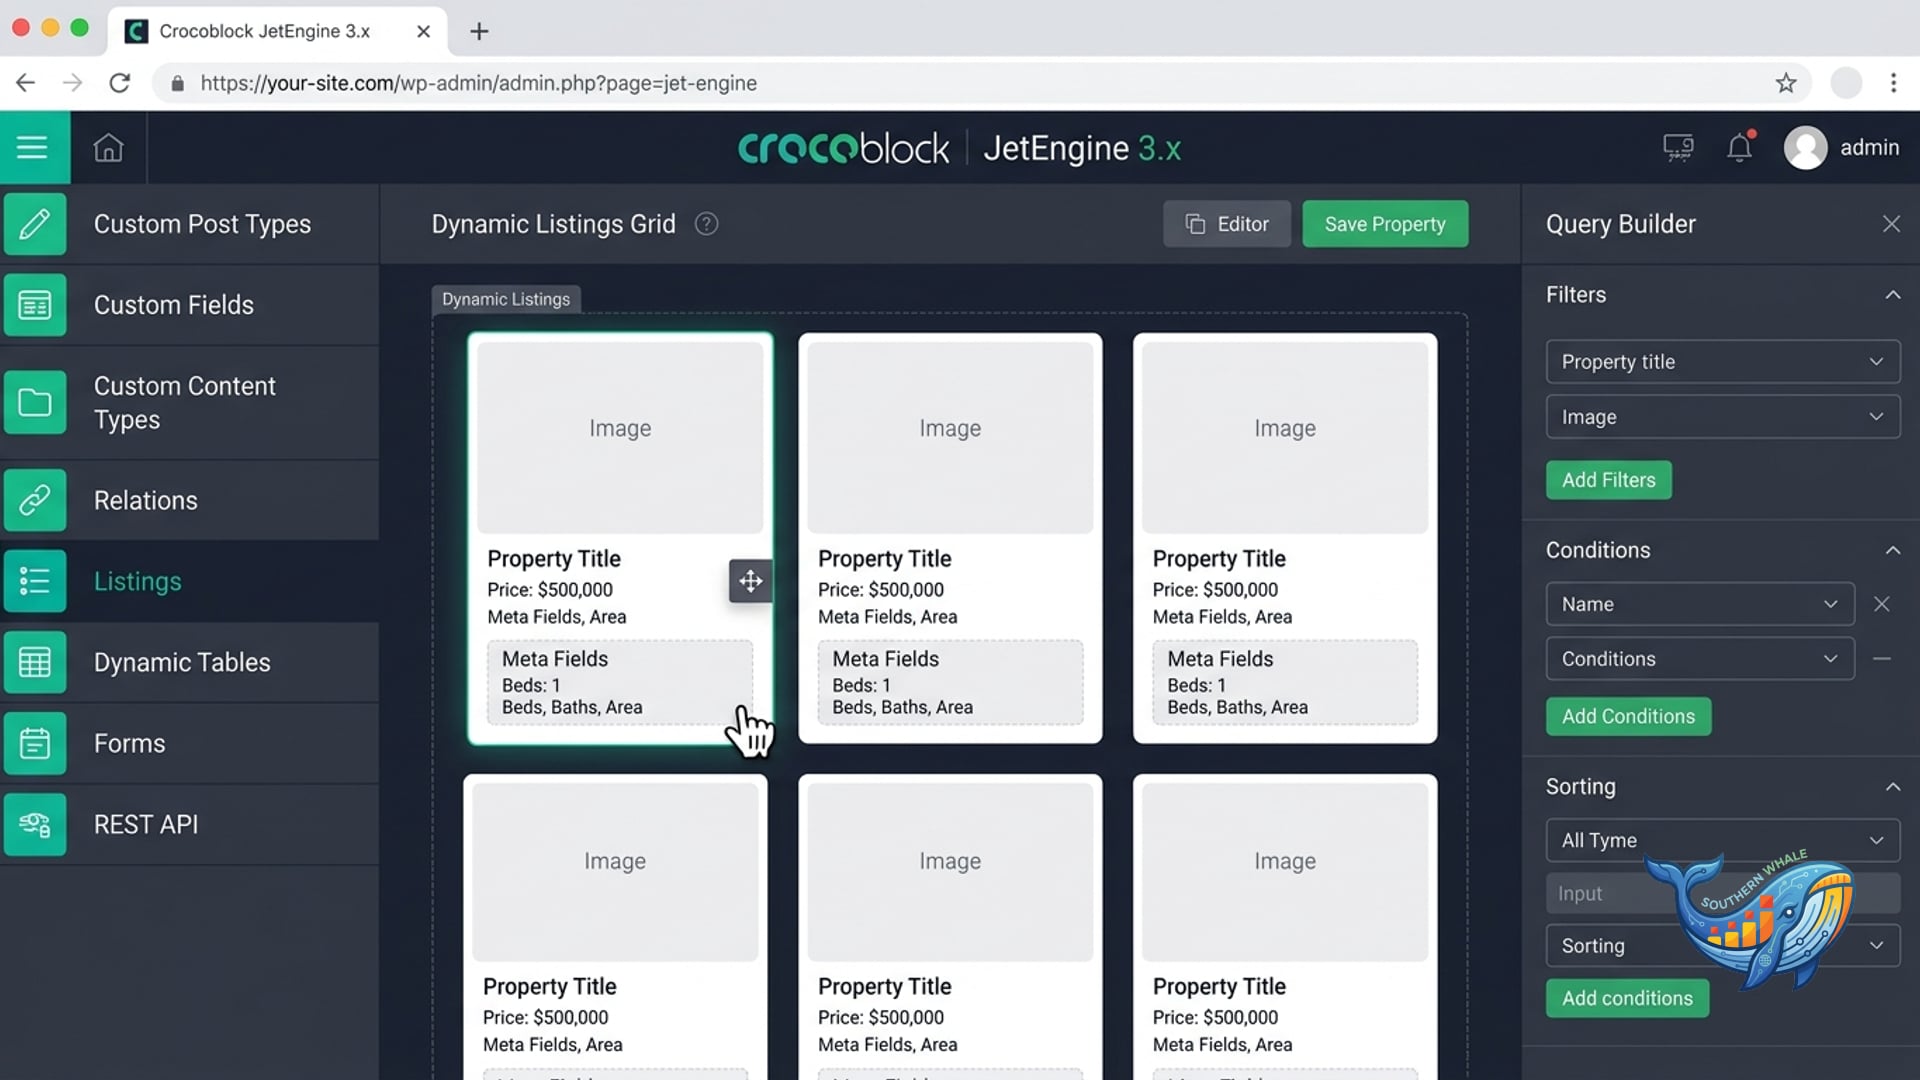Screen dimensions: 1920x1080
Task: Reload the browser page
Action: (x=120, y=83)
